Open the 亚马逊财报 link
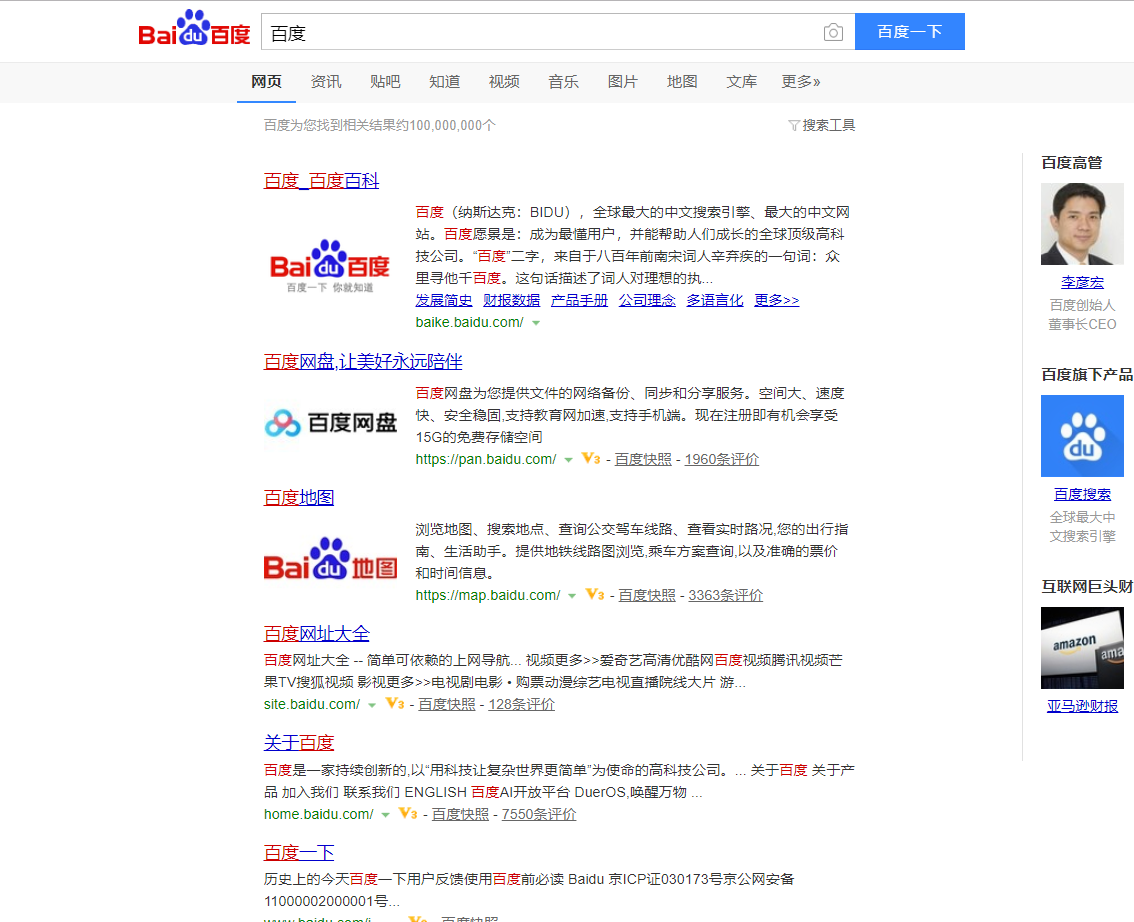Screen dimensions: 1134x922 1083,706
